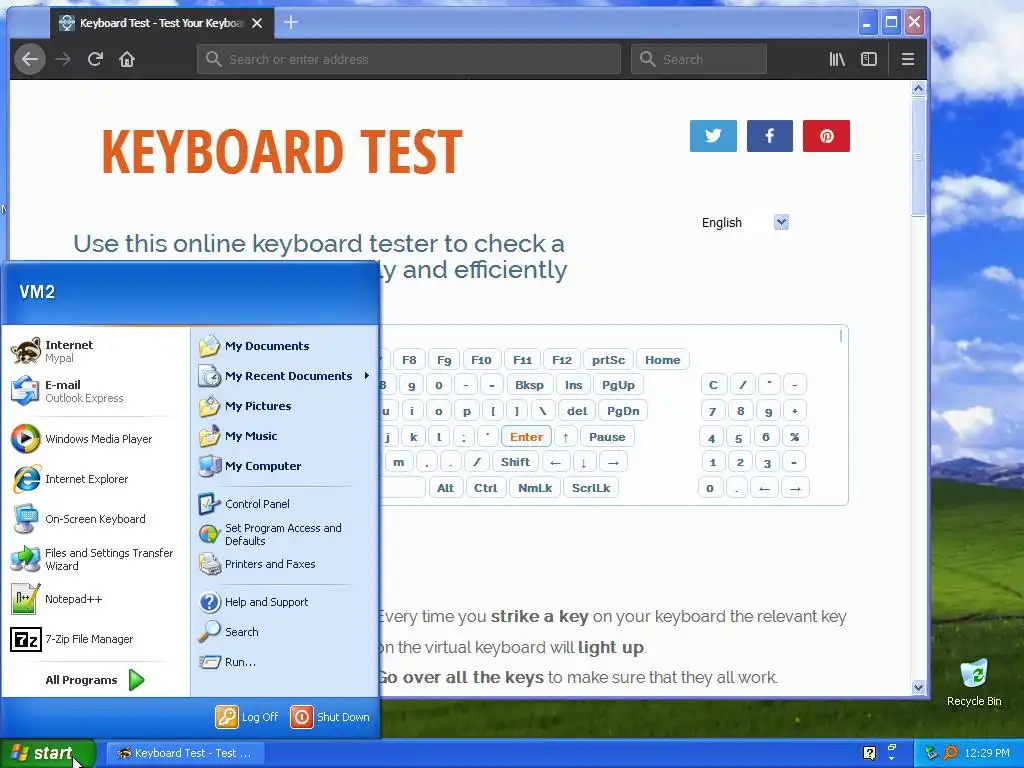The image size is (1024, 768).
Task: Start Files and Settings Transfer Wizard
Action: click(93, 559)
